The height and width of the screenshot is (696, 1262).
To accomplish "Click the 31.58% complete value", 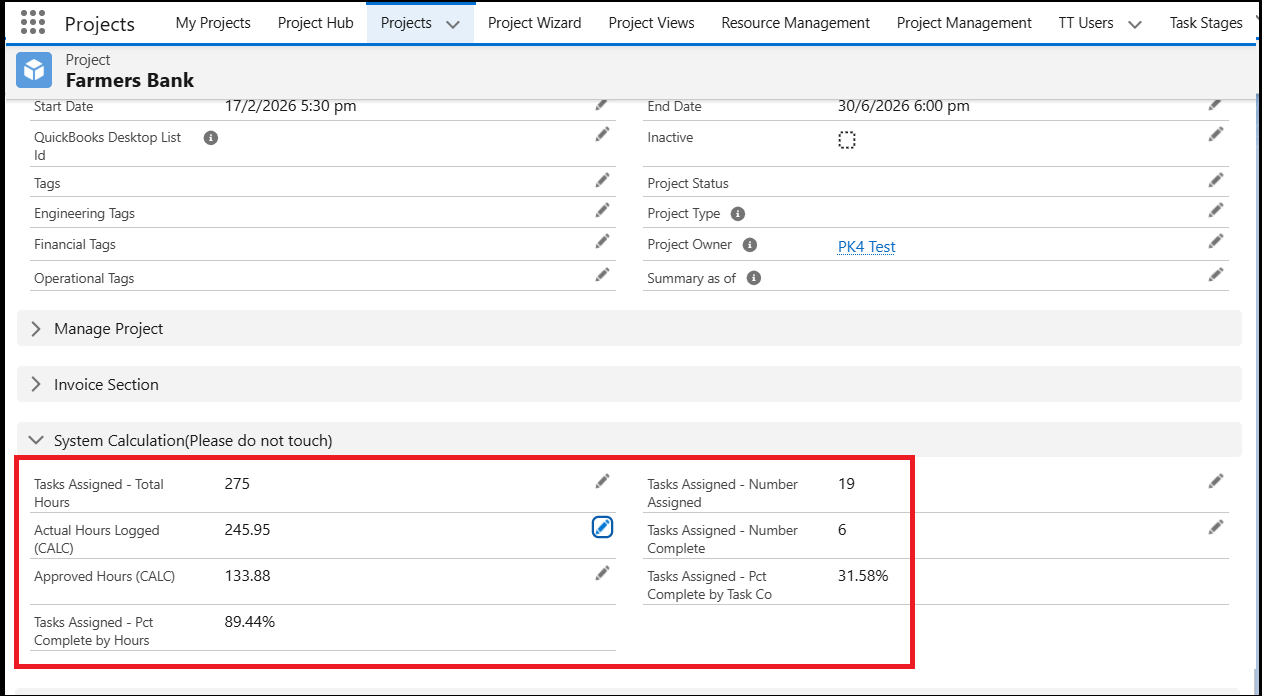I will (863, 576).
